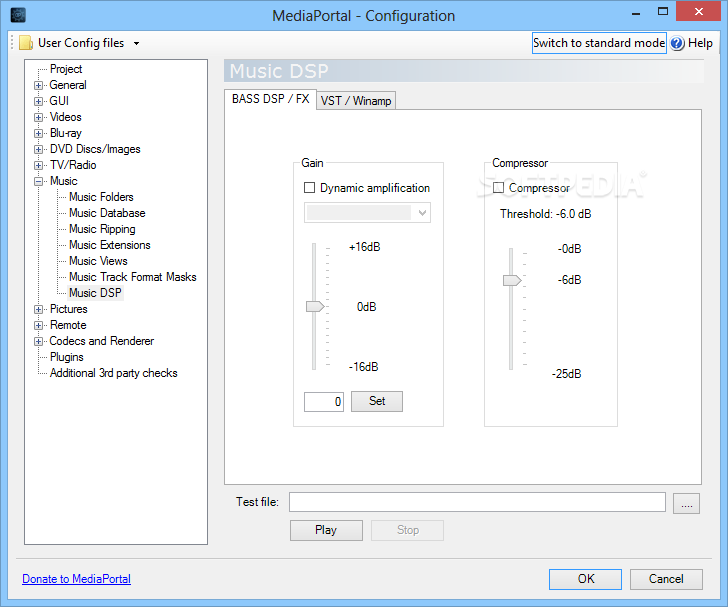Select Music Views in the tree
Image resolution: width=728 pixels, height=607 pixels.
click(98, 261)
